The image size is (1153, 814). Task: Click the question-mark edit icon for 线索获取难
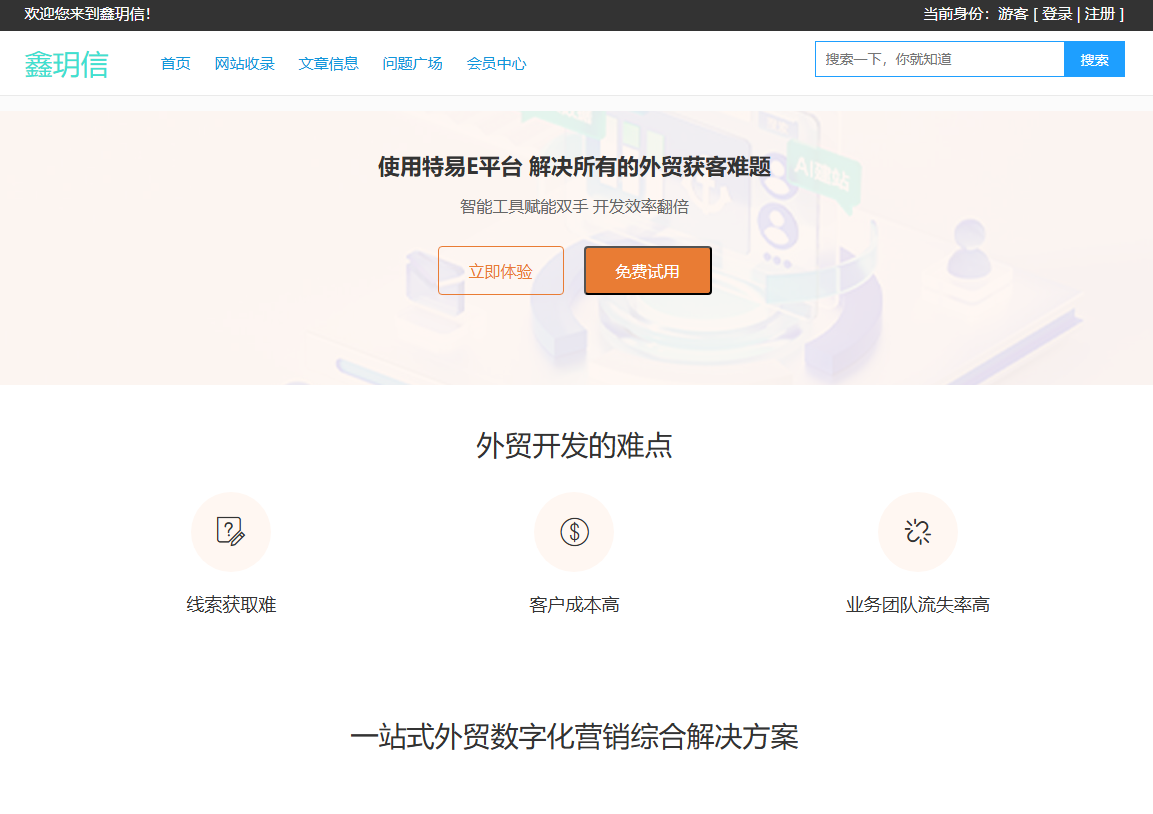pyautogui.click(x=231, y=531)
